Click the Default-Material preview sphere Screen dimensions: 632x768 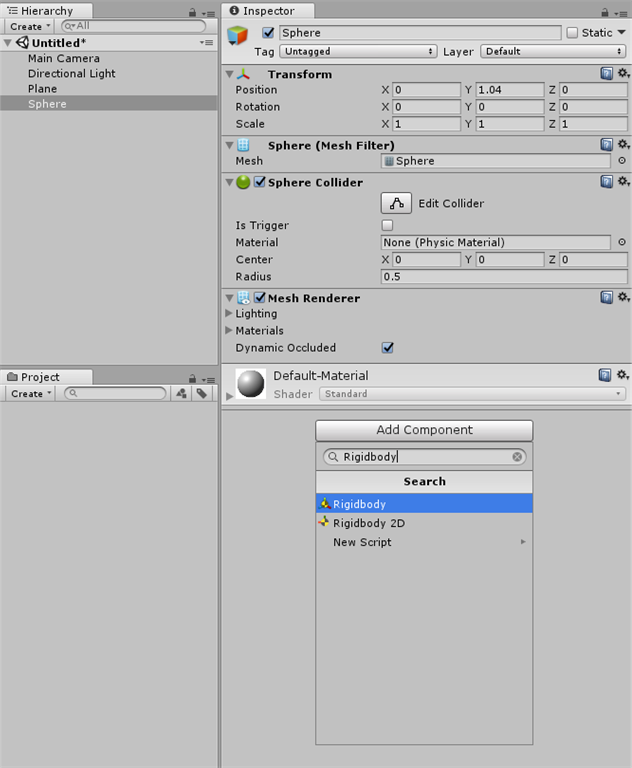(x=250, y=384)
